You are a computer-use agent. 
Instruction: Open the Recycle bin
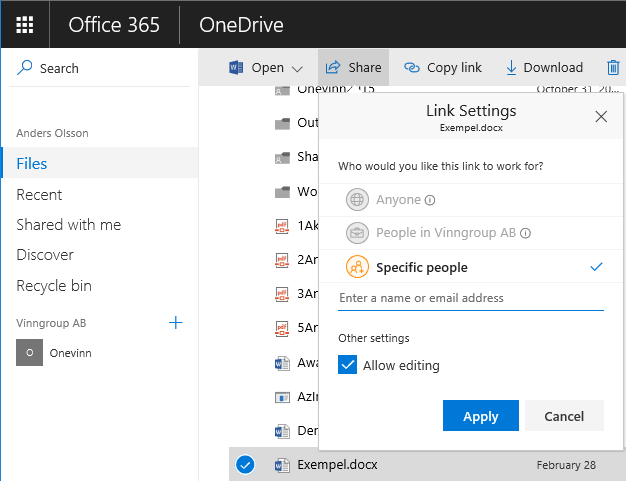pos(54,286)
